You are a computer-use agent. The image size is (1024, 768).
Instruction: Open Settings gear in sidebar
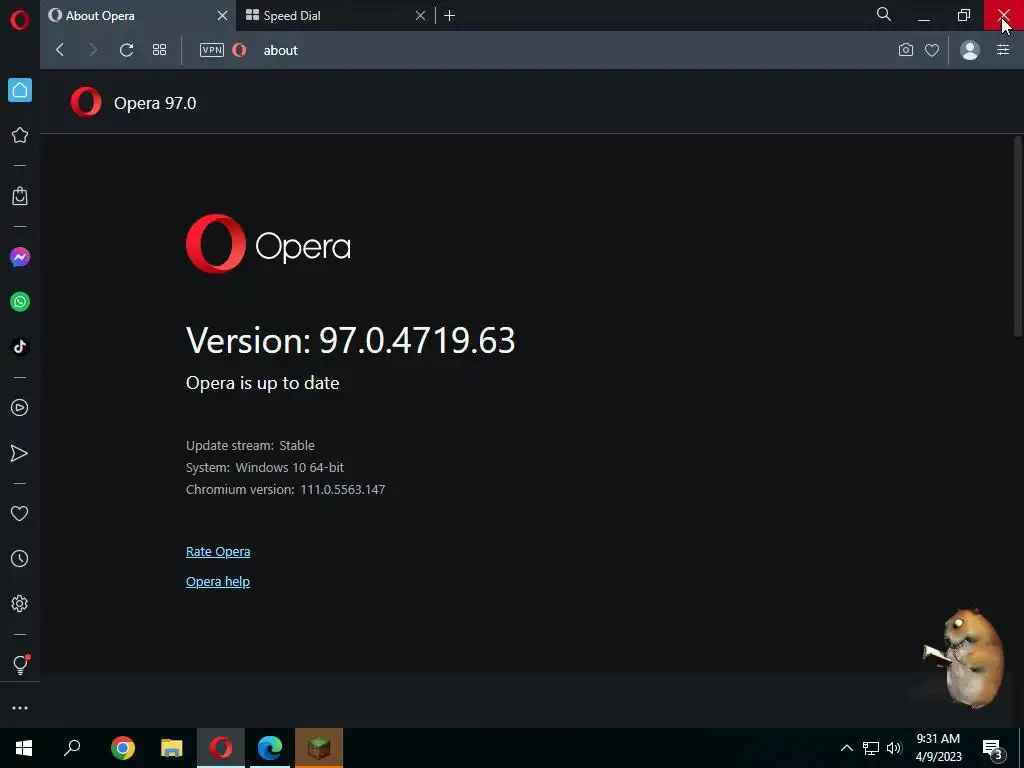20,603
